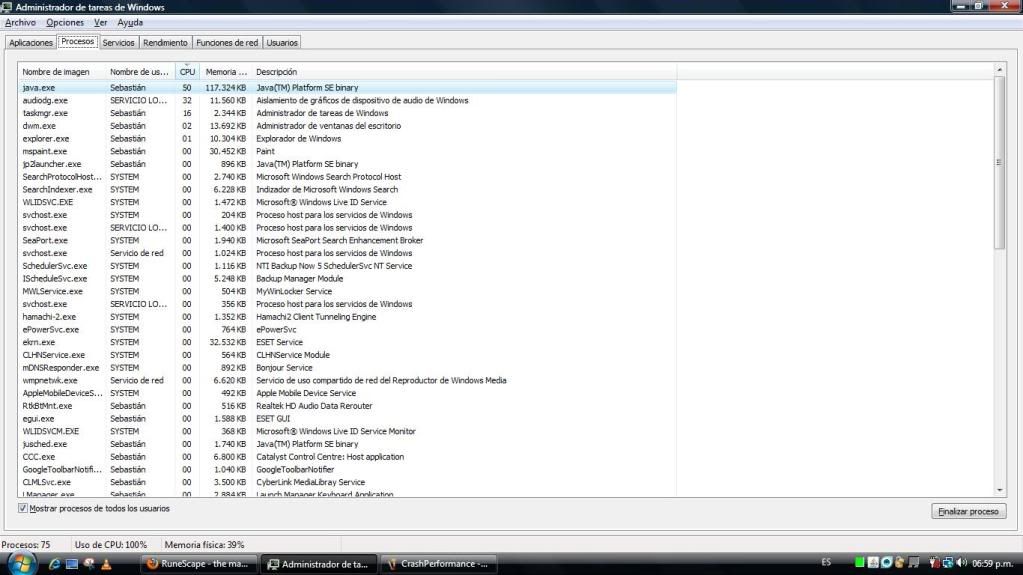Click the Show Desktop quick launch icon

click(x=72, y=564)
